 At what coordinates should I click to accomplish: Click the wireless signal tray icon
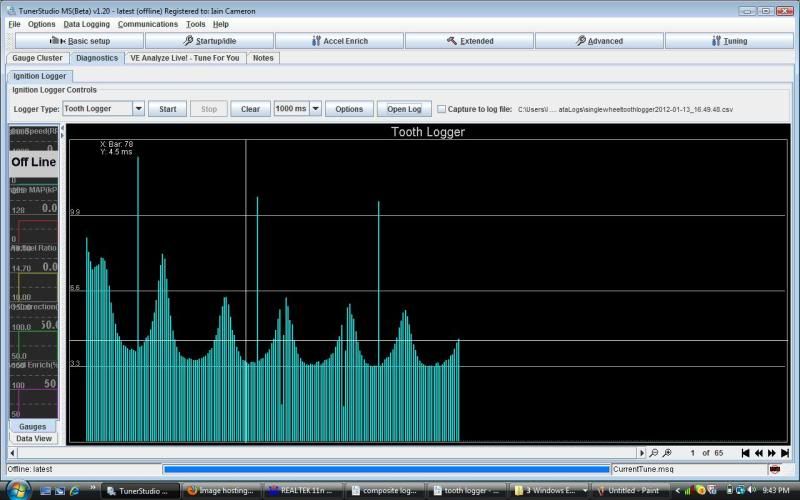coord(687,491)
